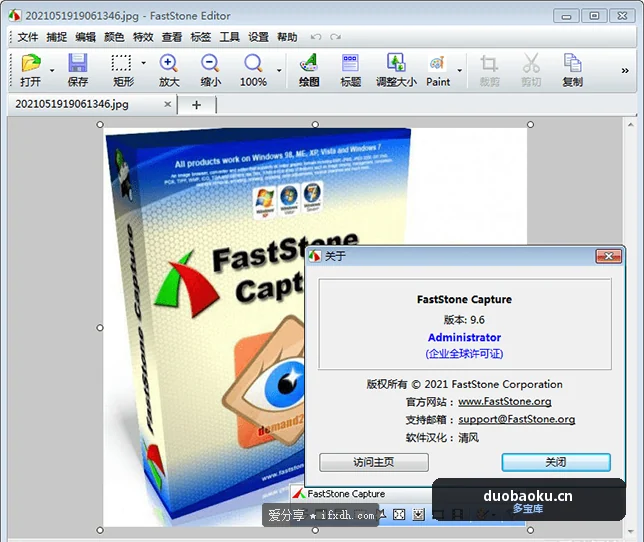Click the Copy (复制) toolbar icon
The height and width of the screenshot is (542, 644).
(x=573, y=64)
